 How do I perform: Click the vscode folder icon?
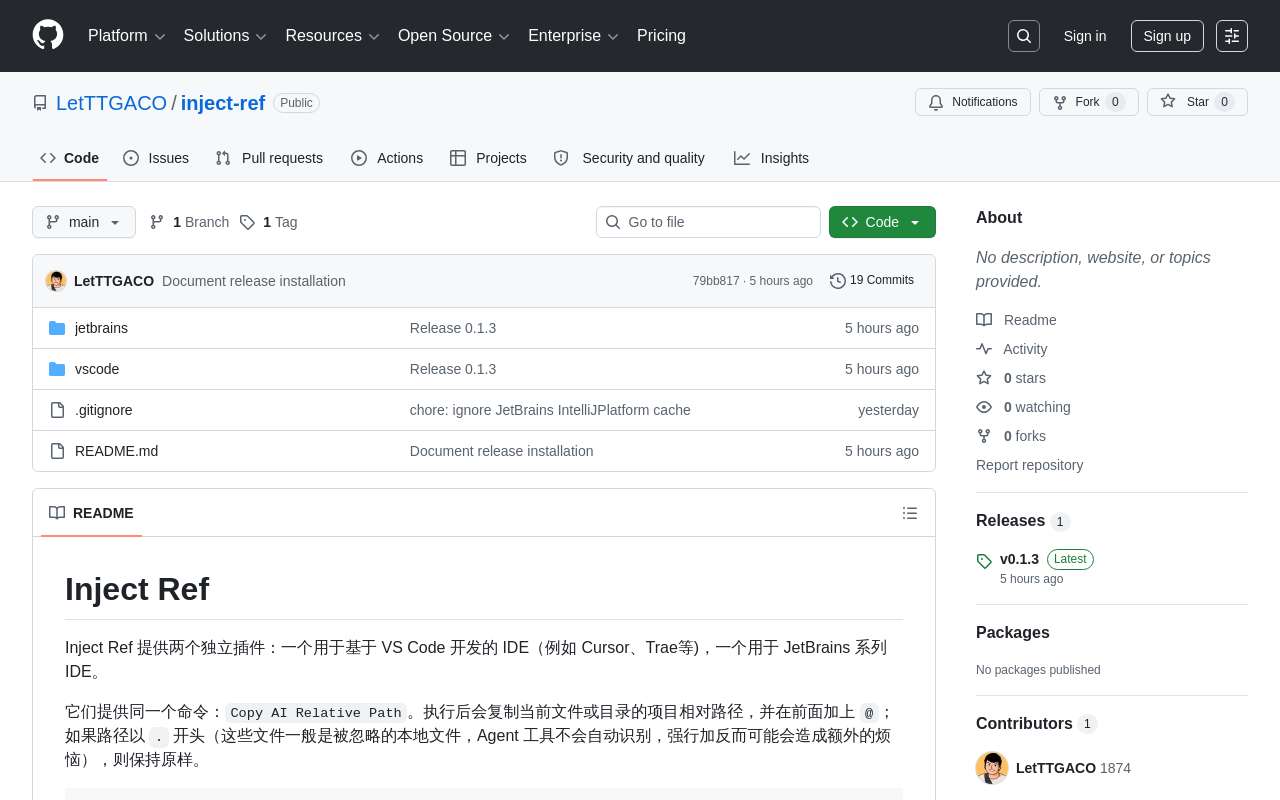tap(57, 369)
